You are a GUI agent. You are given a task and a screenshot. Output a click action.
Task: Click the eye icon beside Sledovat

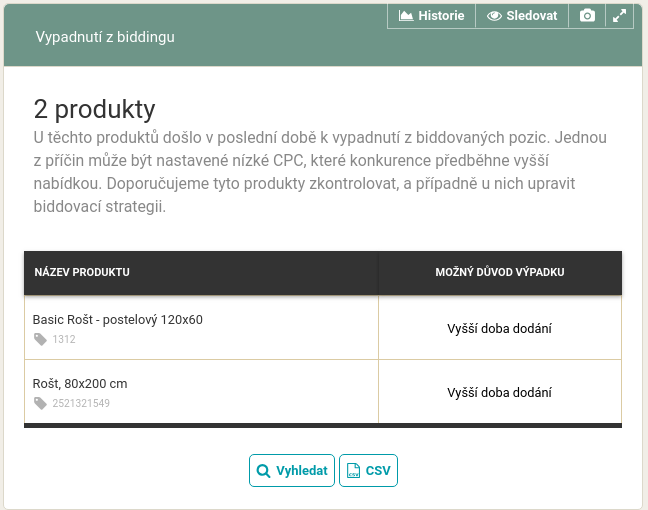pos(494,16)
